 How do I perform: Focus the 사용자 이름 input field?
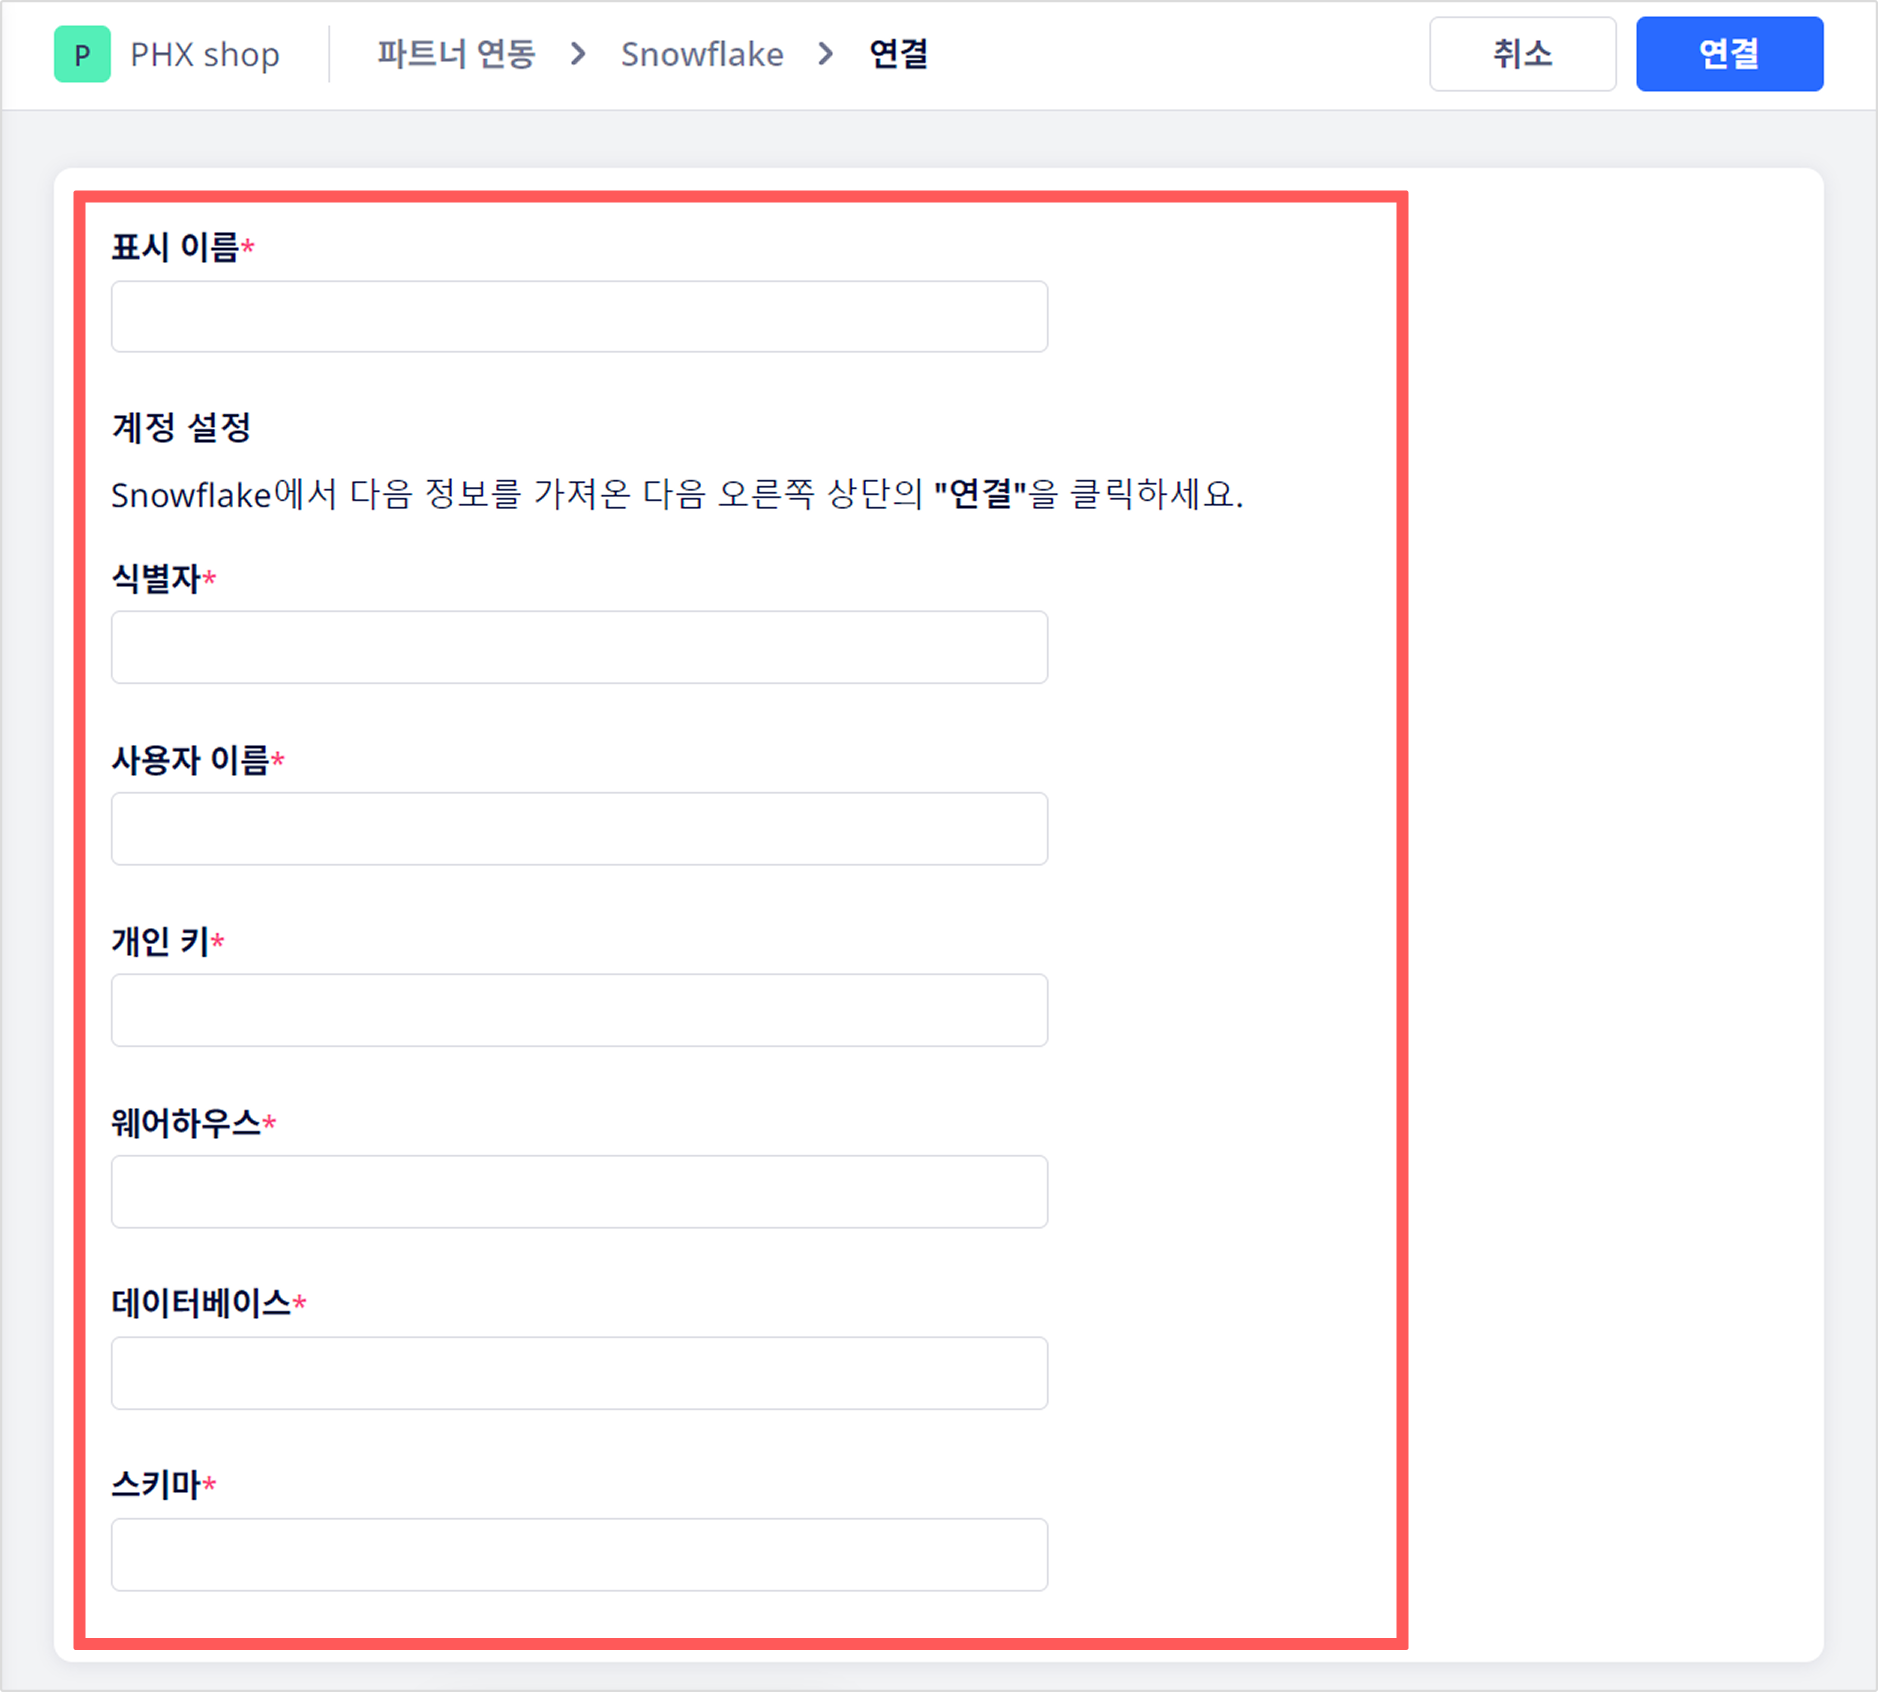point(579,829)
